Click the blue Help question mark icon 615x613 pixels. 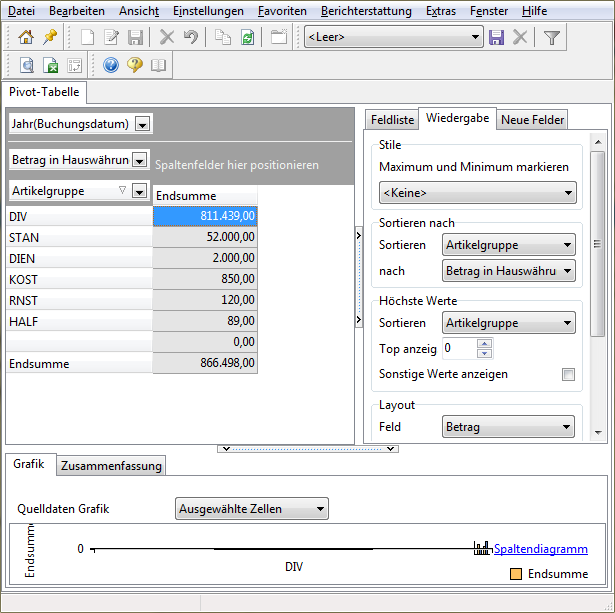(111, 65)
